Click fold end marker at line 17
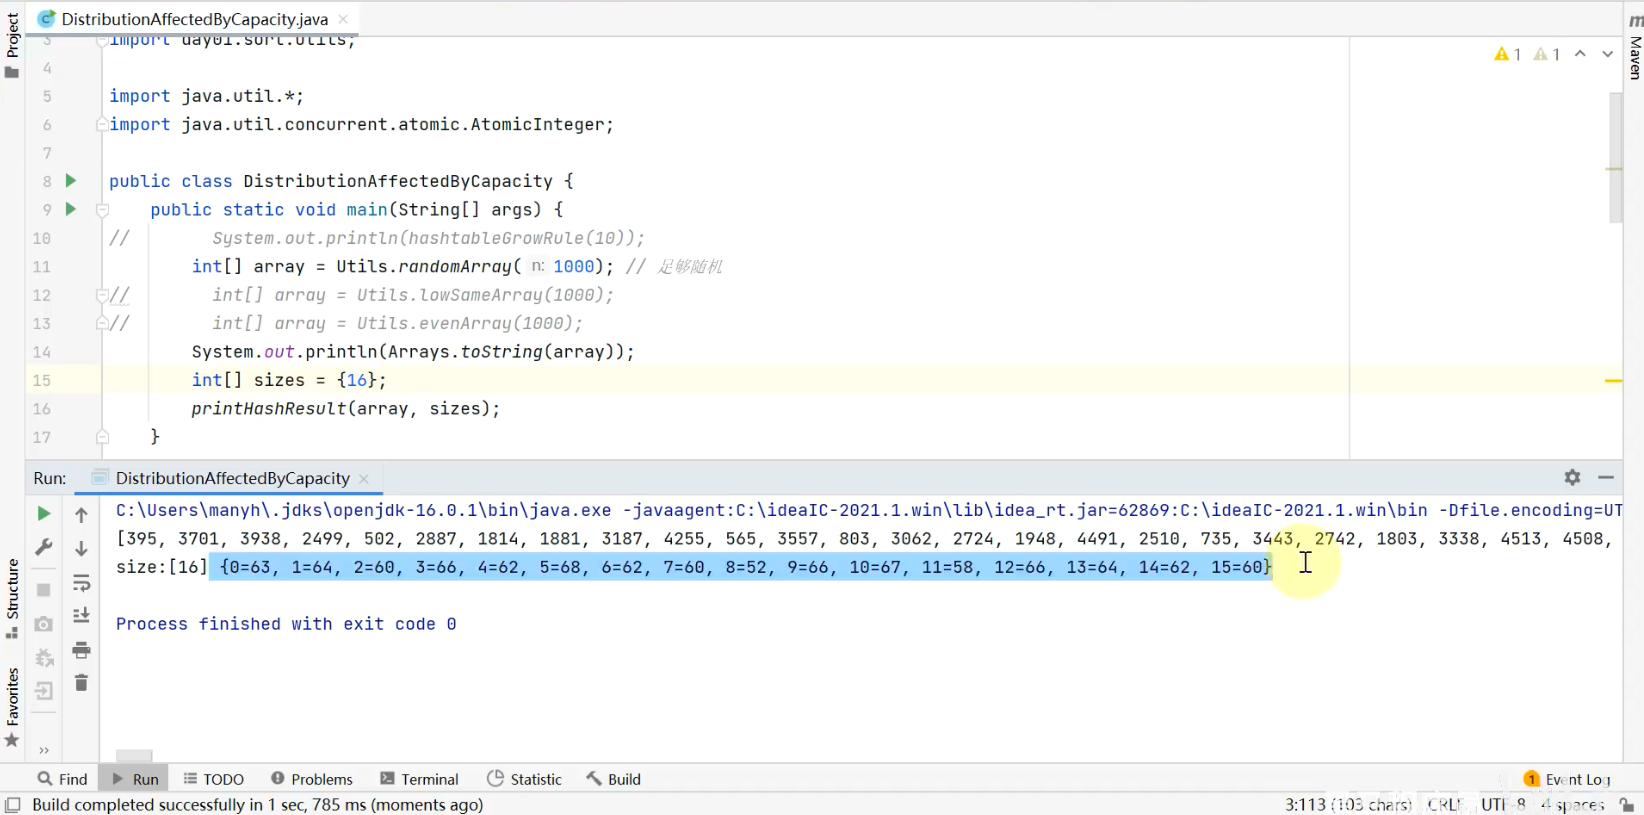The image size is (1644, 815). [102, 437]
